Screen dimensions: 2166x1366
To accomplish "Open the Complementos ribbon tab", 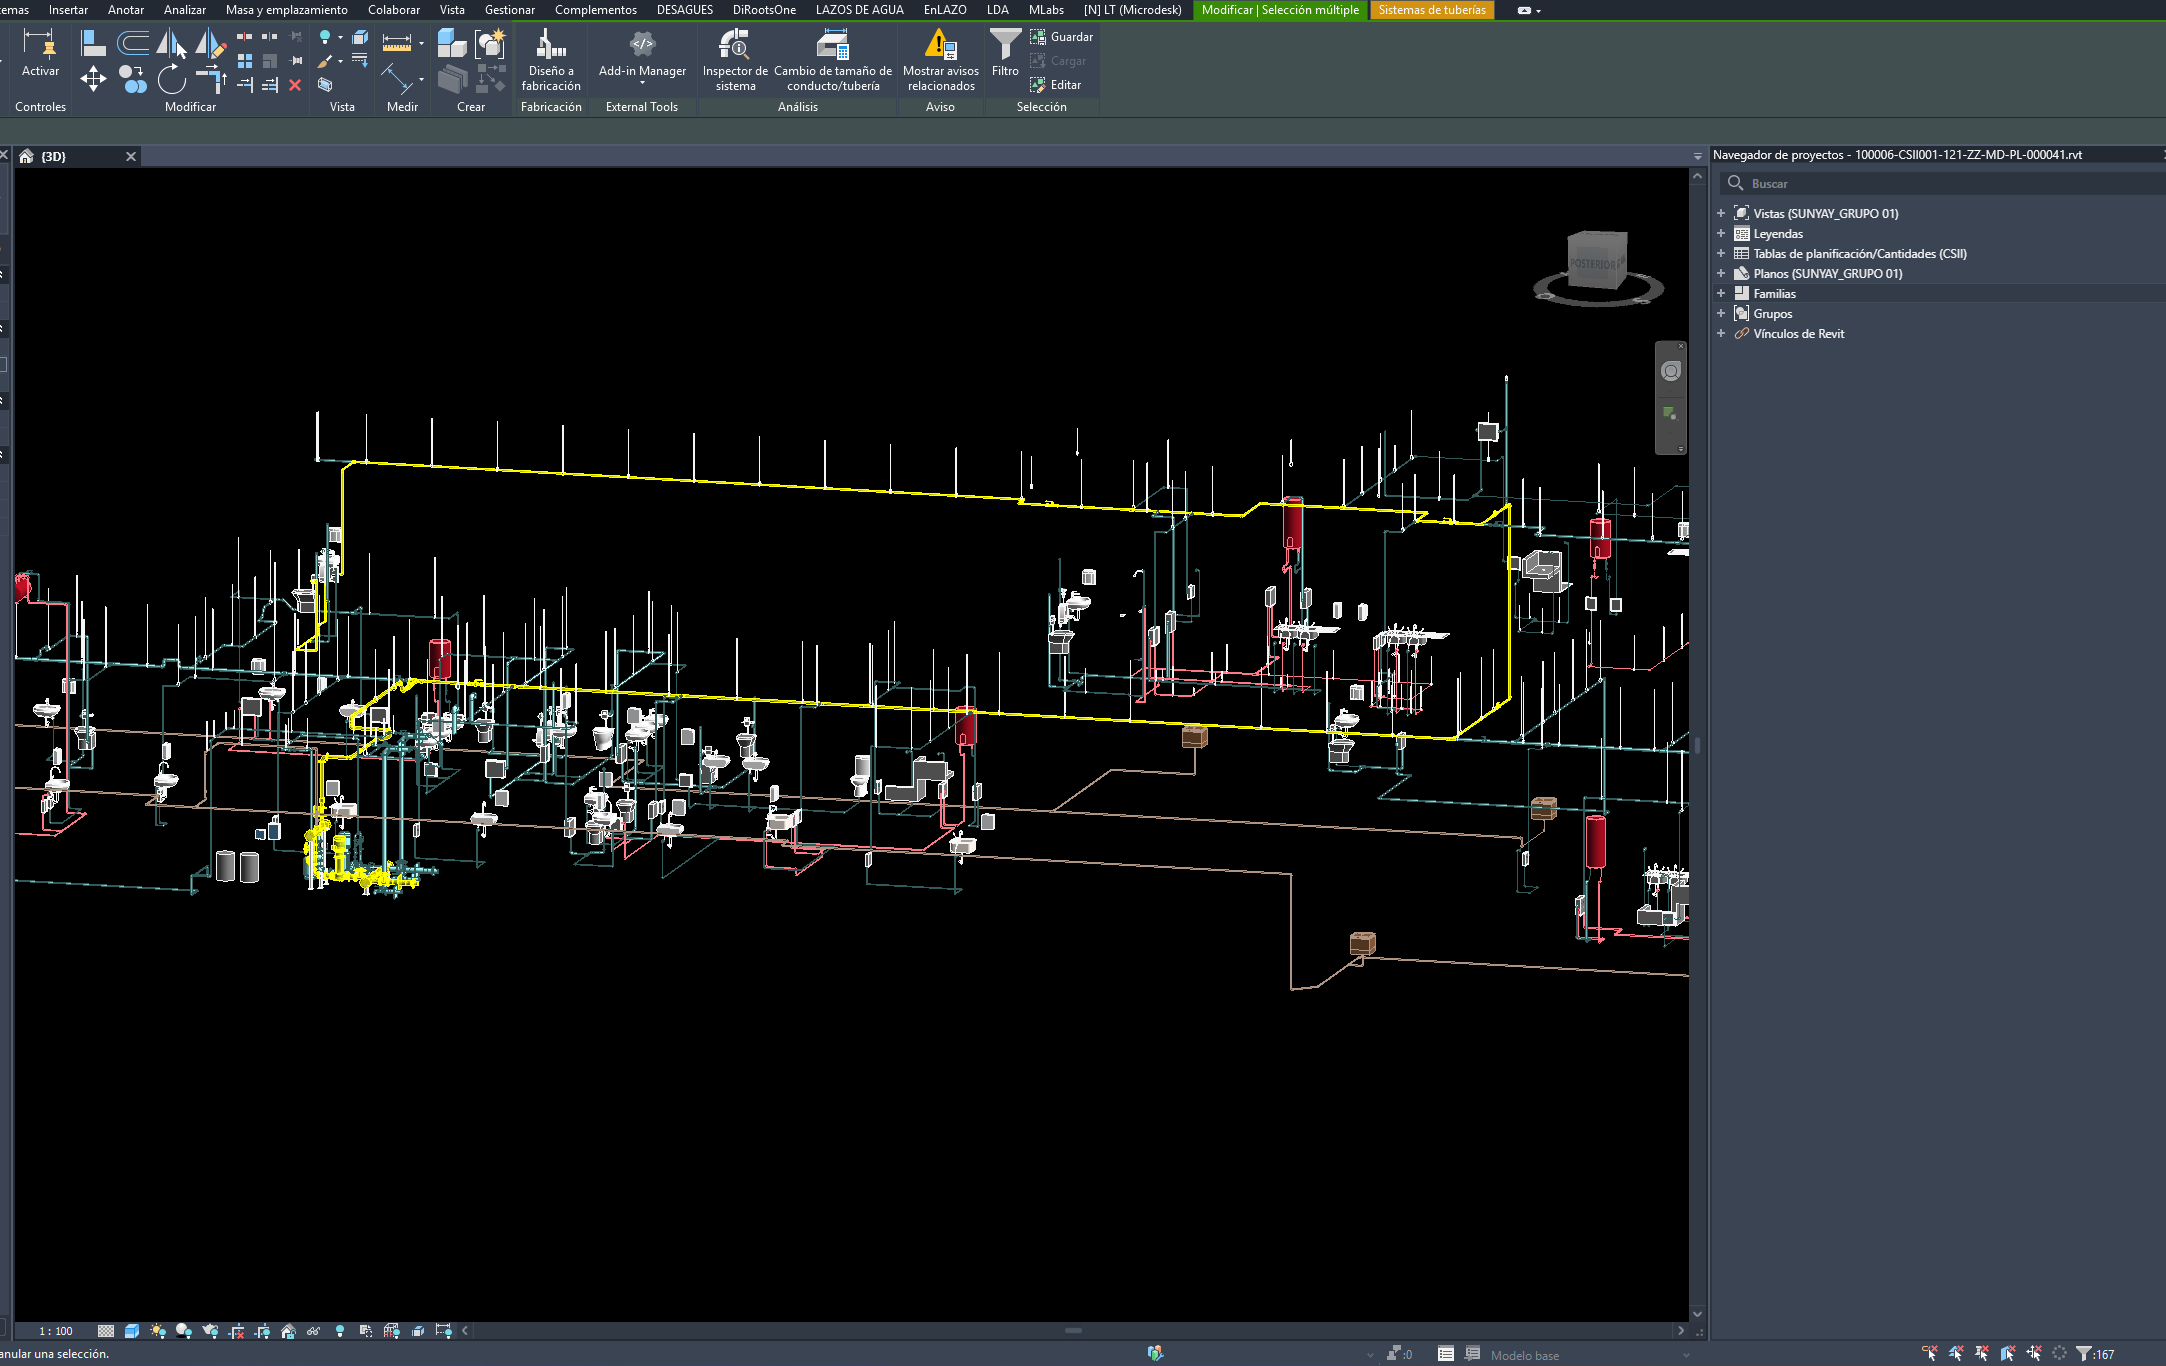I will point(596,10).
